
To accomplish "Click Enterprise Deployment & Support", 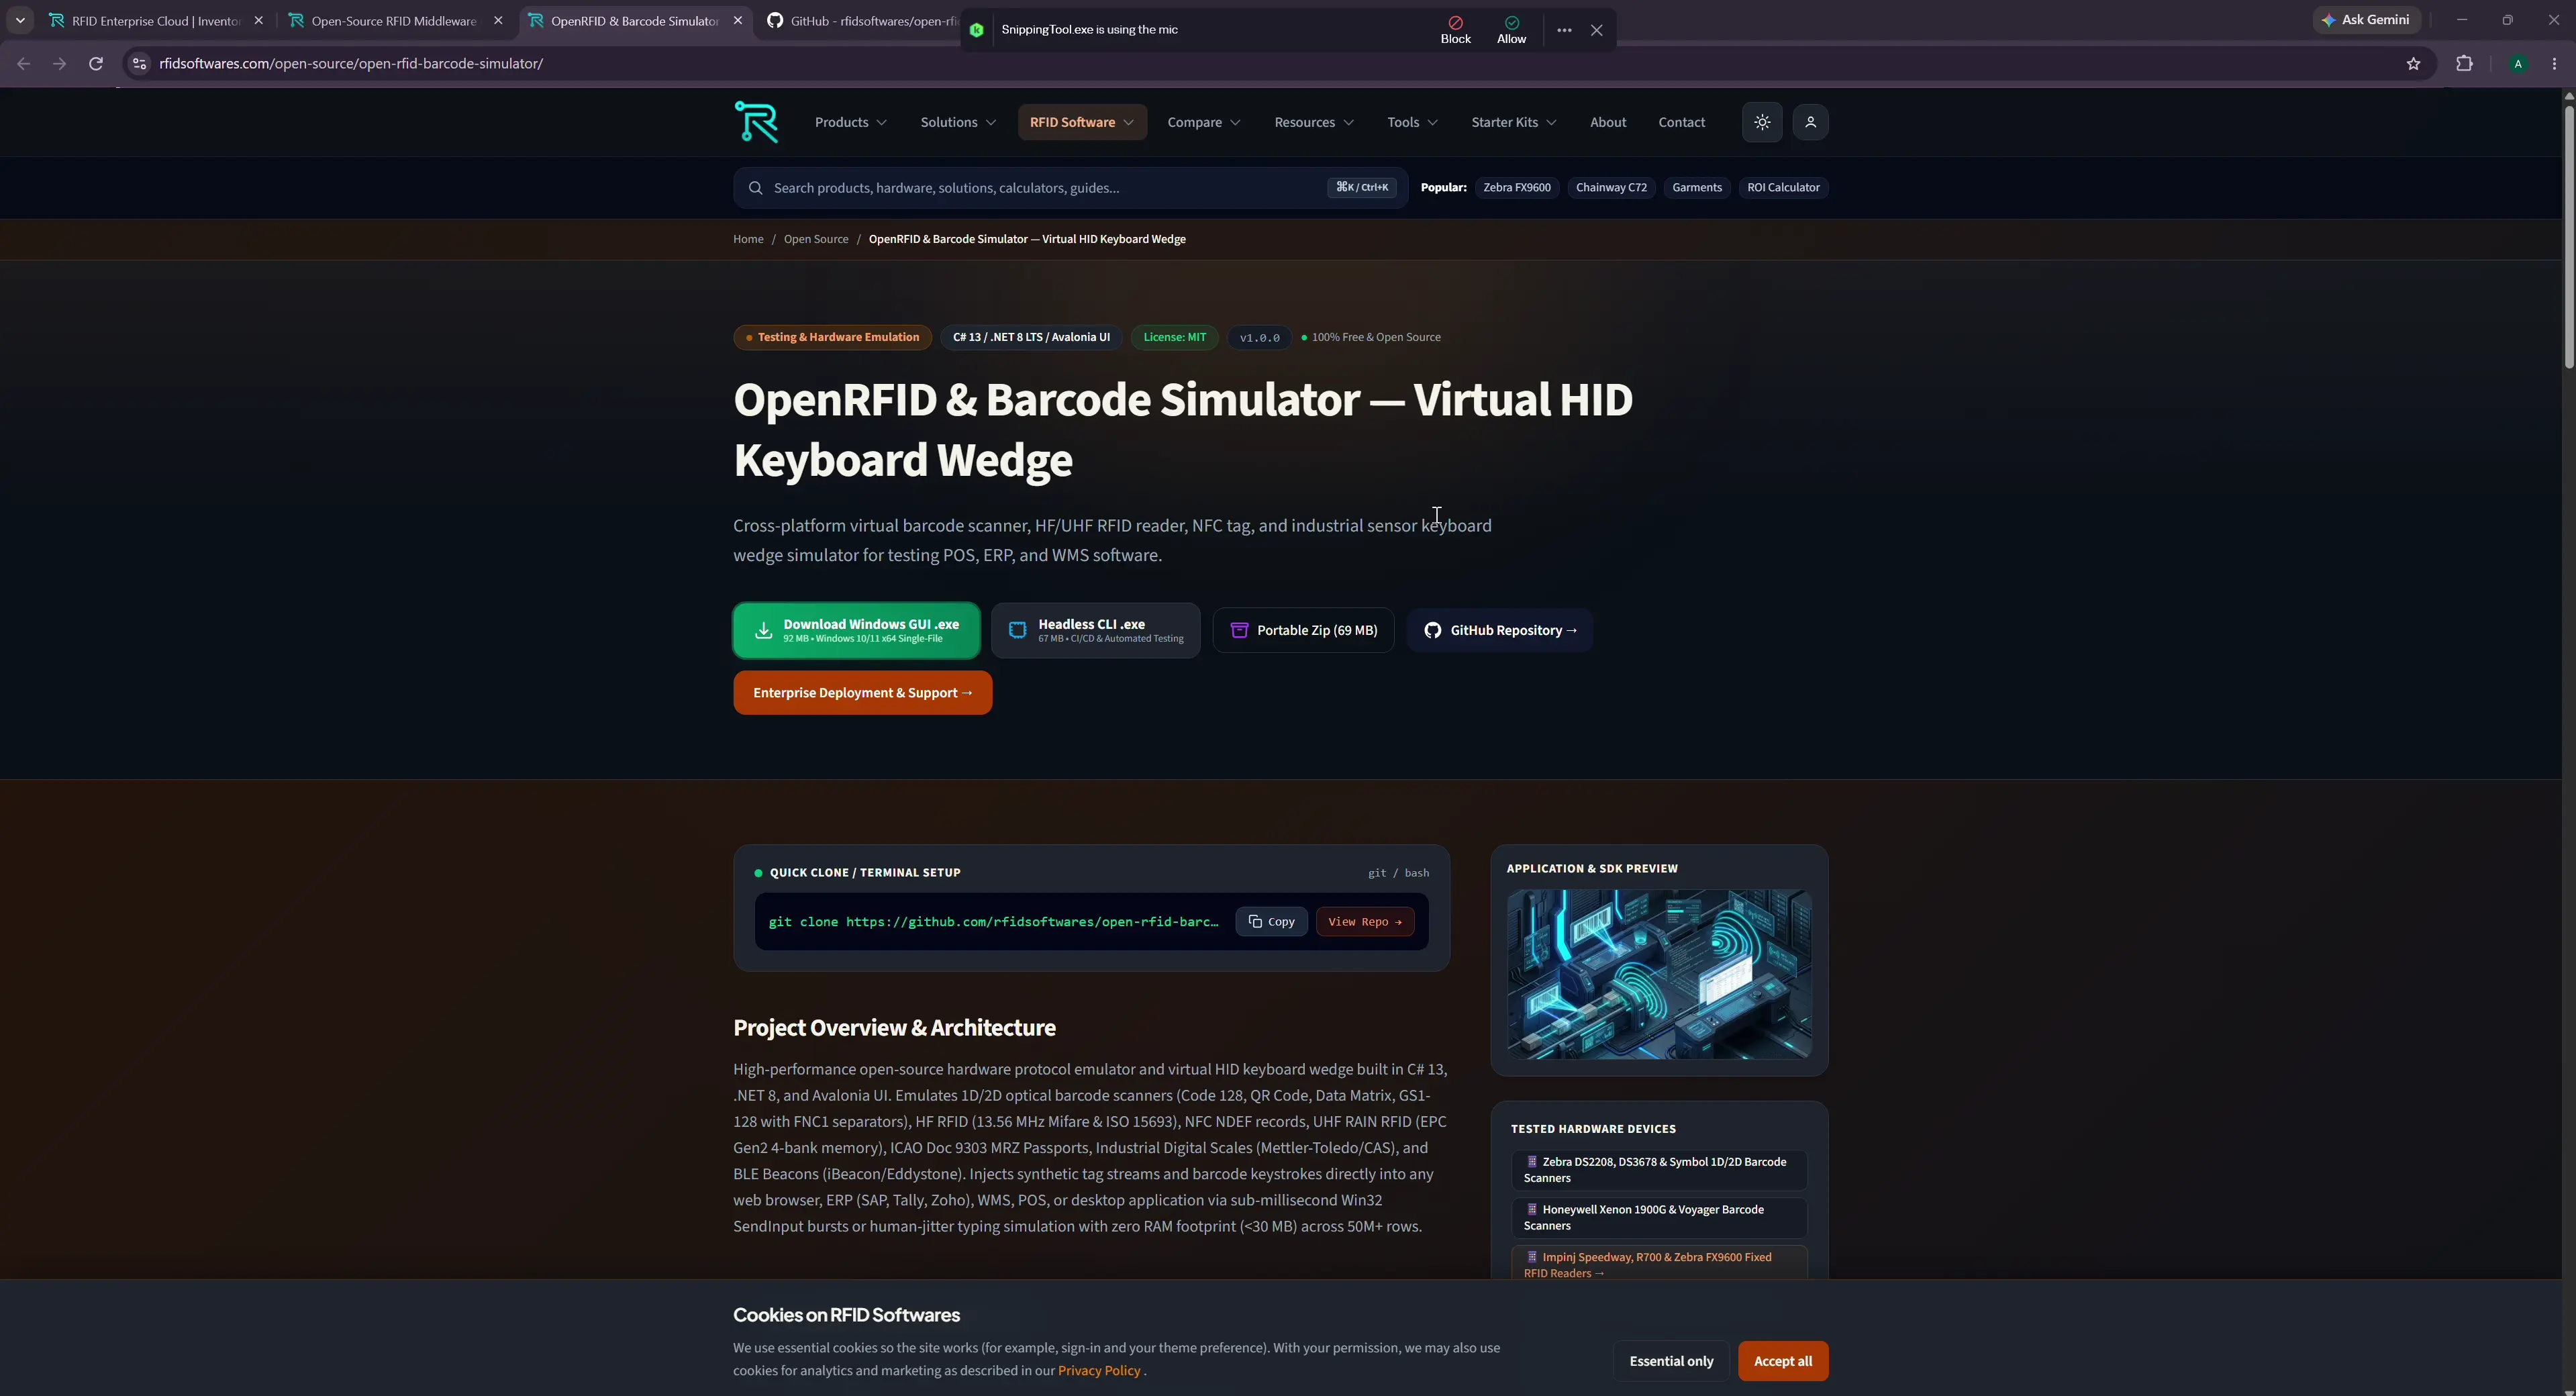I will 862,693.
